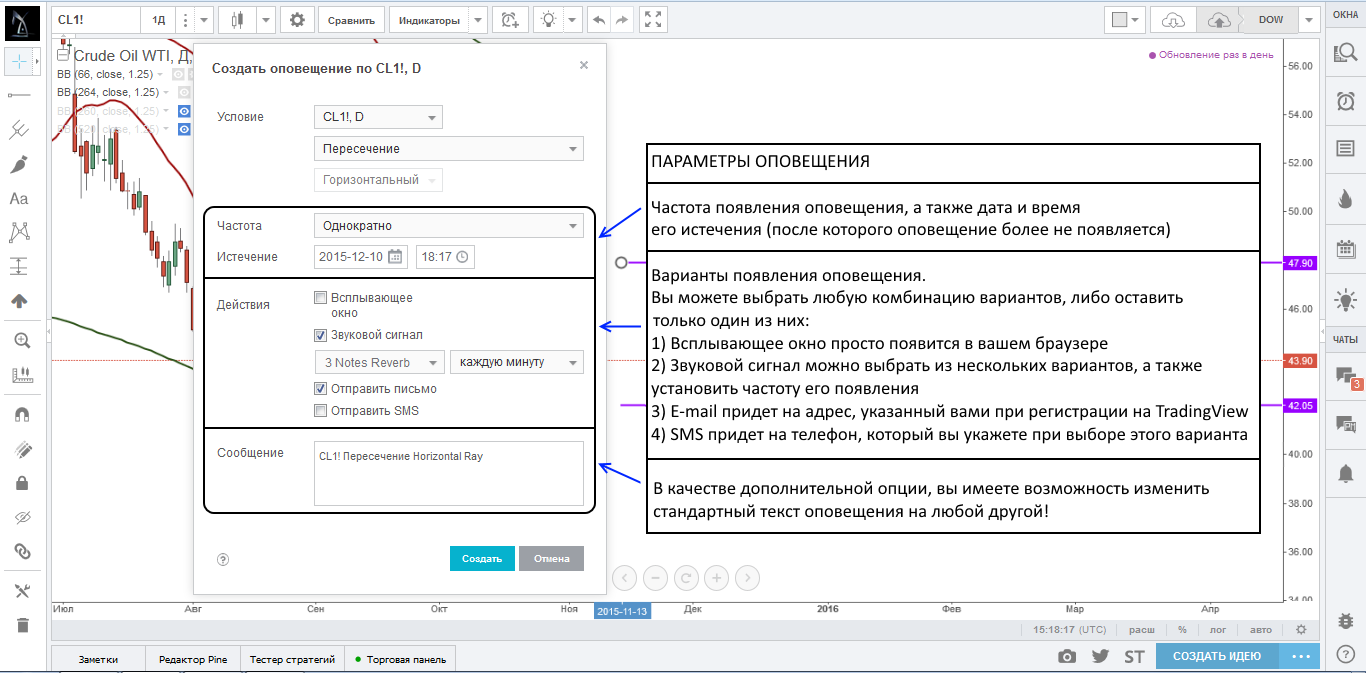
Task: Open the Однократно frequency dropdown
Action: [449, 226]
